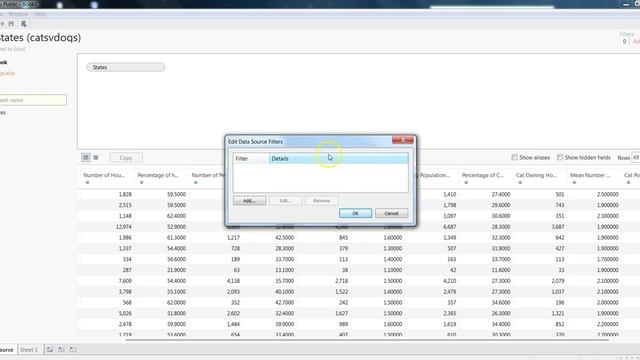Click the Copy button above the data grid
The image size is (640, 360).
(126, 158)
